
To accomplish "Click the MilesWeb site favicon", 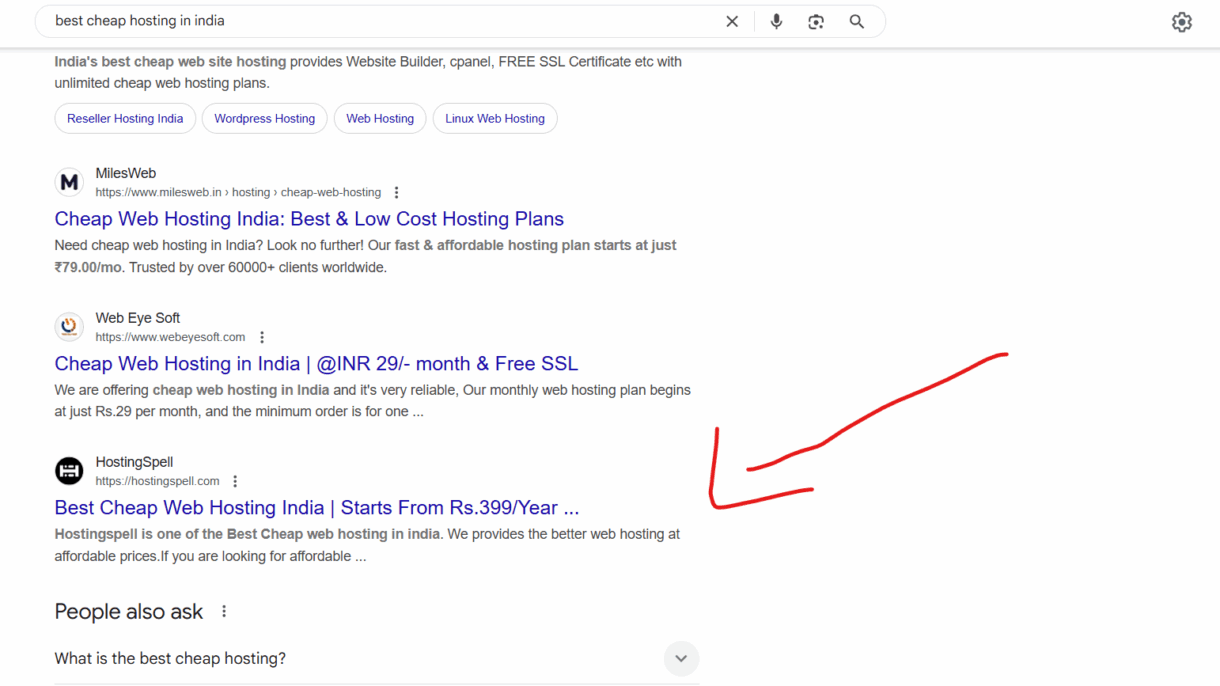I will (x=69, y=182).
